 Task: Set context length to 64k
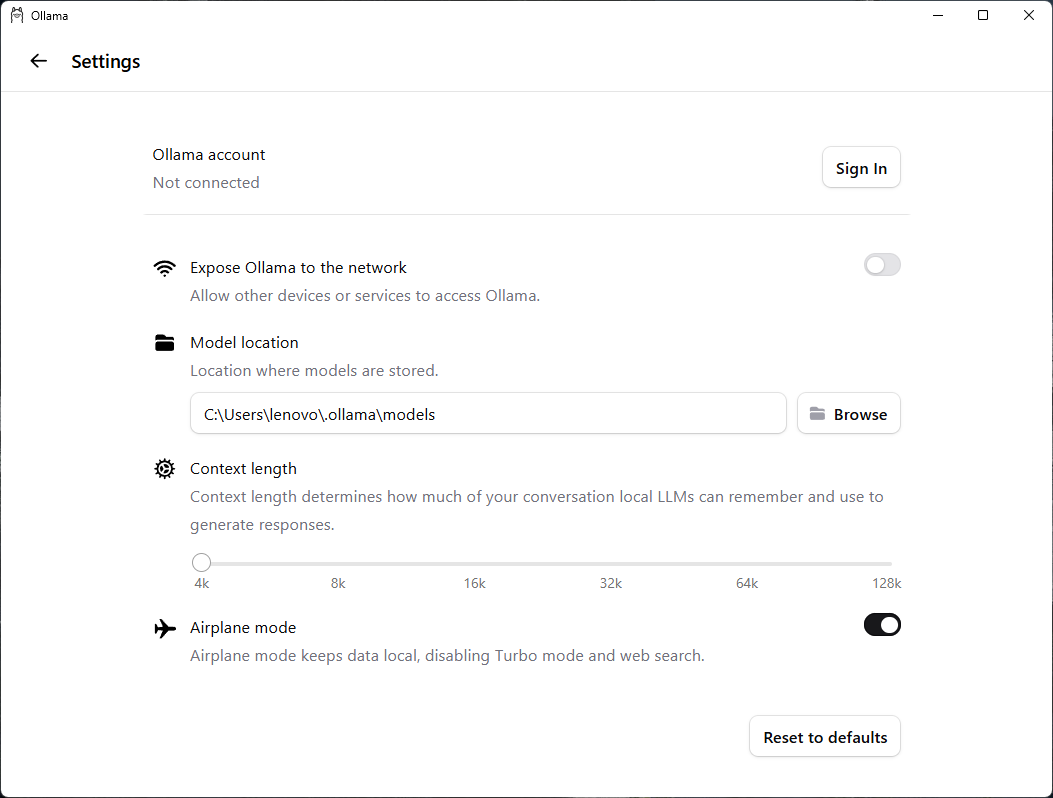click(x=747, y=564)
